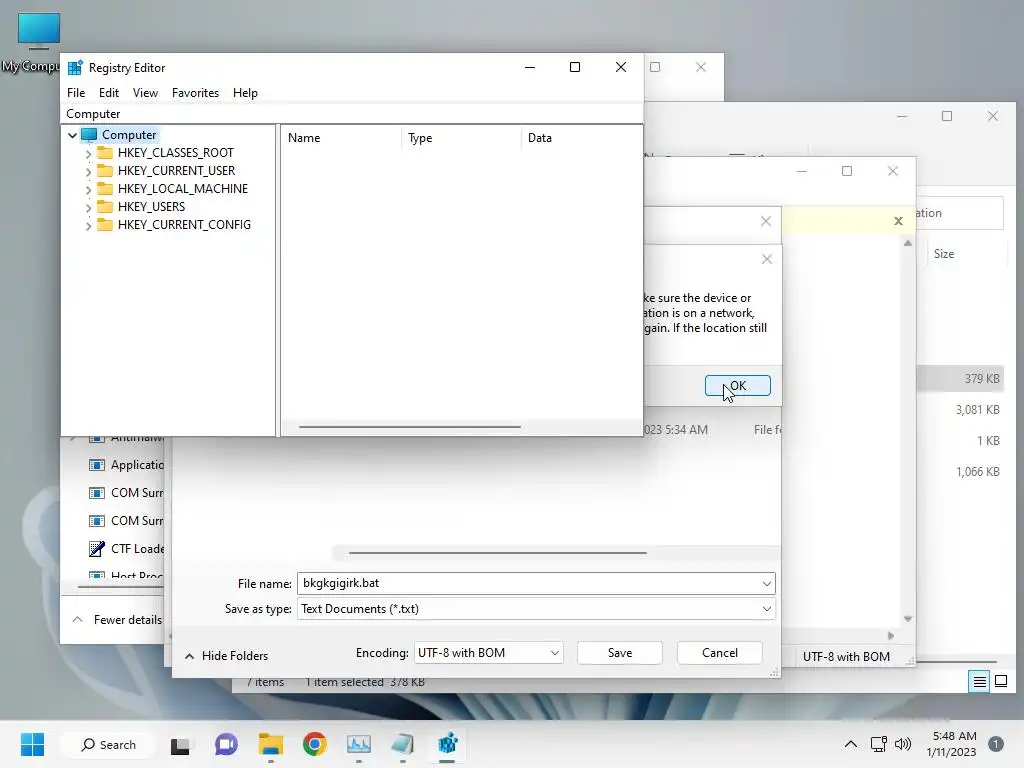Click the Computer icon in registry tree
Viewport: 1024px width, 768px height.
coord(89,135)
